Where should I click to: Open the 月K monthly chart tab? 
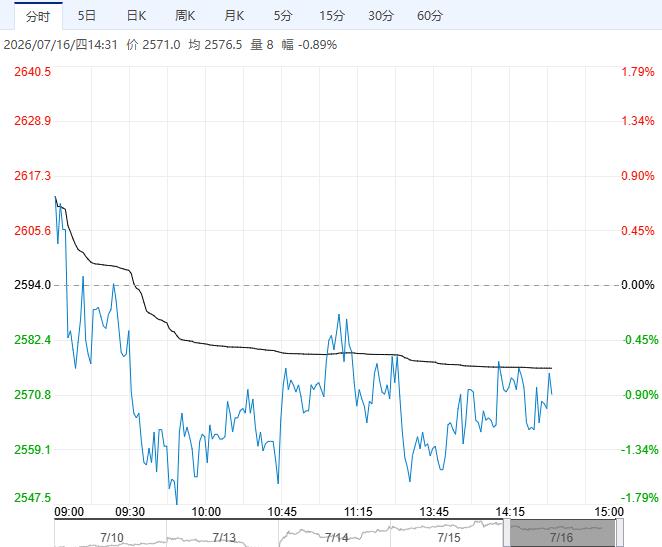[234, 16]
